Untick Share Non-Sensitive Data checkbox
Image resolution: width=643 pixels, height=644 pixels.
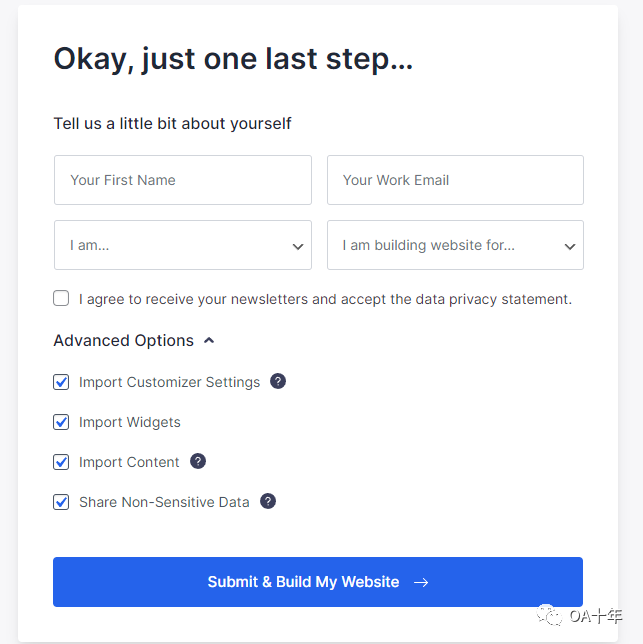coord(62,502)
